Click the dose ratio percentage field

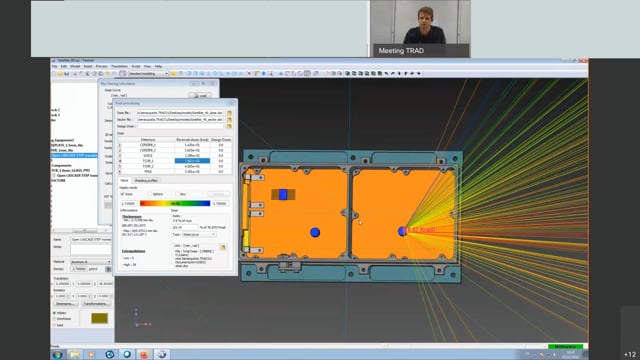pos(184,227)
